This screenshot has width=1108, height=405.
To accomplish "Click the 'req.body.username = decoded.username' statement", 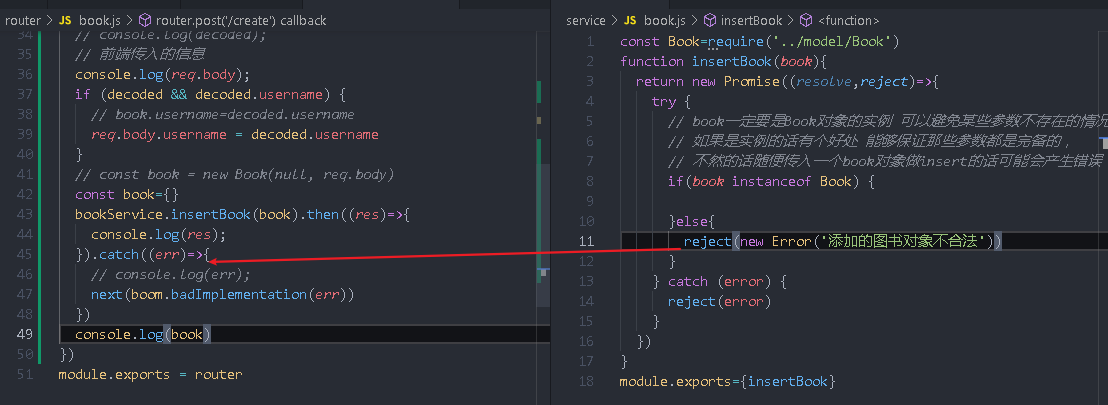I will pos(235,134).
